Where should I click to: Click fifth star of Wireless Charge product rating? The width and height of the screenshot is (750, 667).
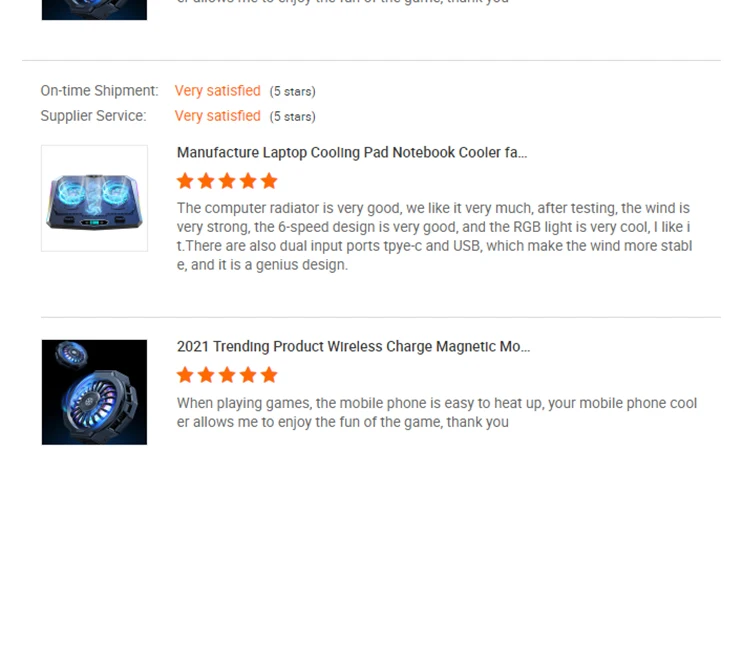pyautogui.click(x=269, y=375)
